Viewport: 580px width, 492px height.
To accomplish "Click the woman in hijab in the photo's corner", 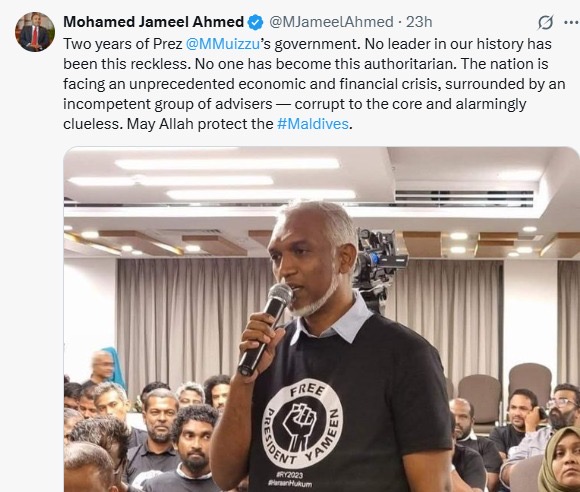I will [x=560, y=459].
